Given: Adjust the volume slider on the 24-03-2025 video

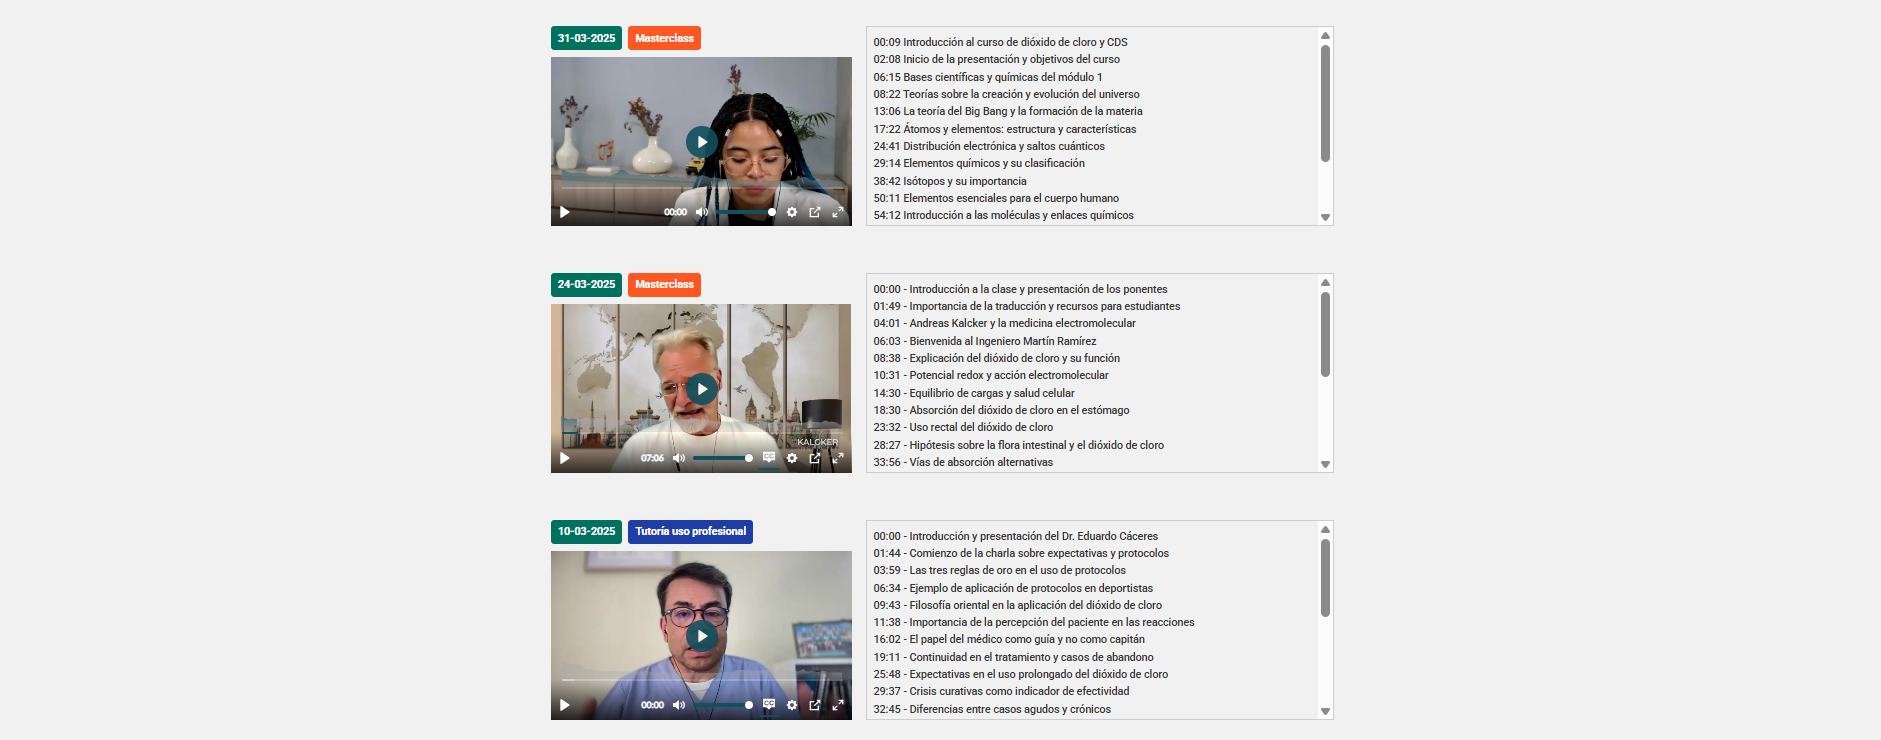Looking at the screenshot, I should (x=722, y=458).
